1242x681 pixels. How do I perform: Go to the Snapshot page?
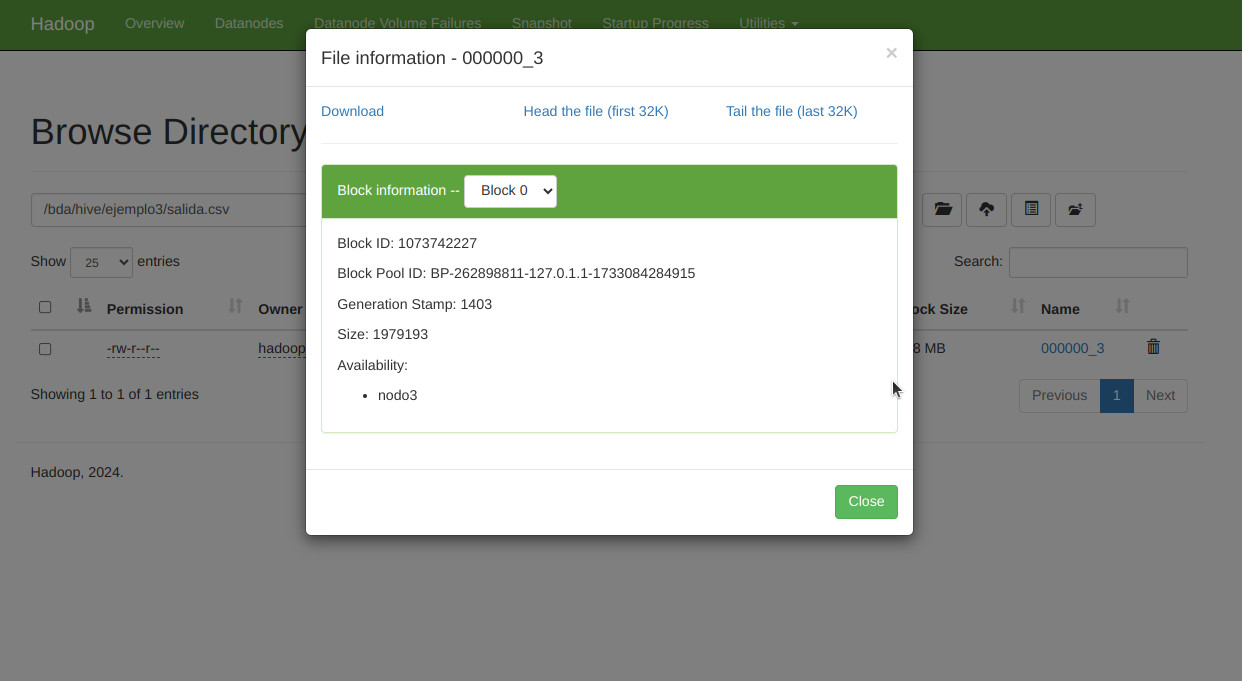pyautogui.click(x=541, y=23)
